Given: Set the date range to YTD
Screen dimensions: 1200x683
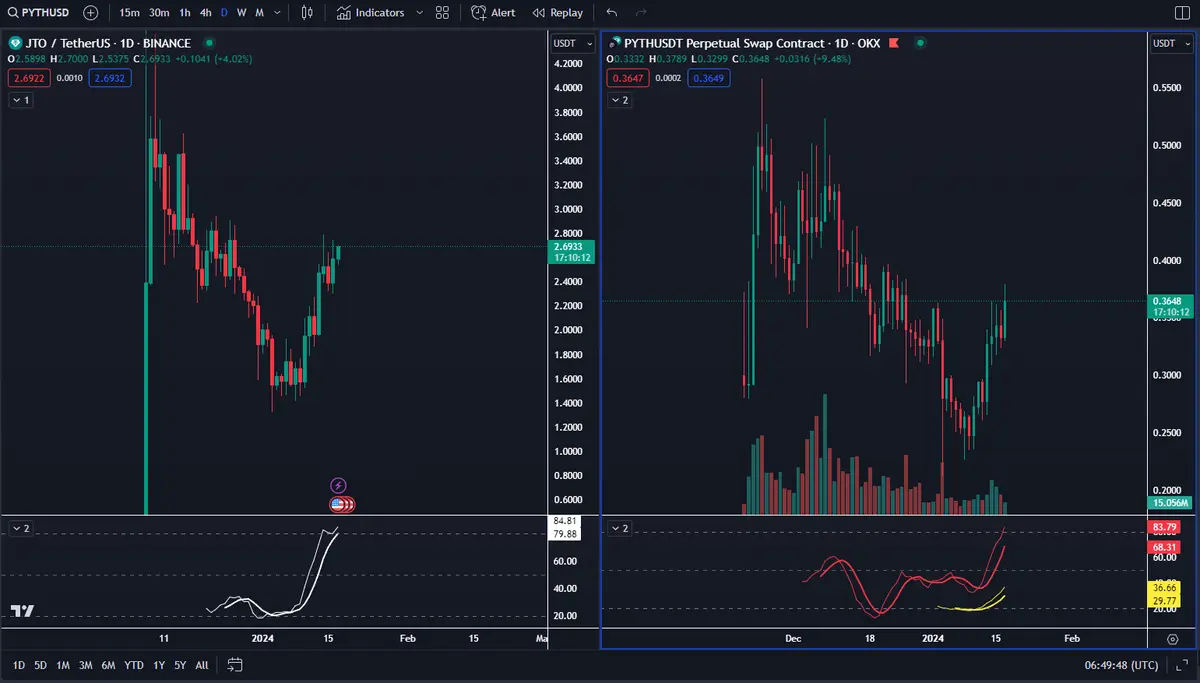Looking at the screenshot, I should tap(134, 664).
